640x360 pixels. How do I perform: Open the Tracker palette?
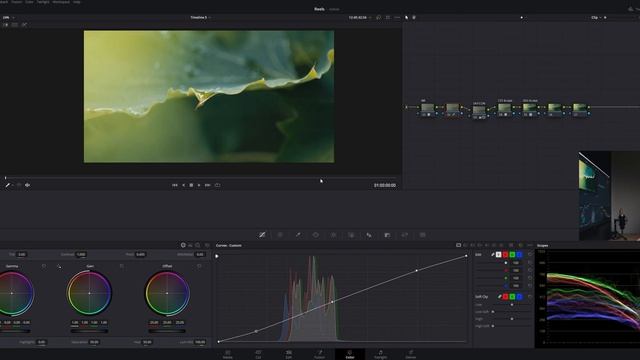[333, 235]
